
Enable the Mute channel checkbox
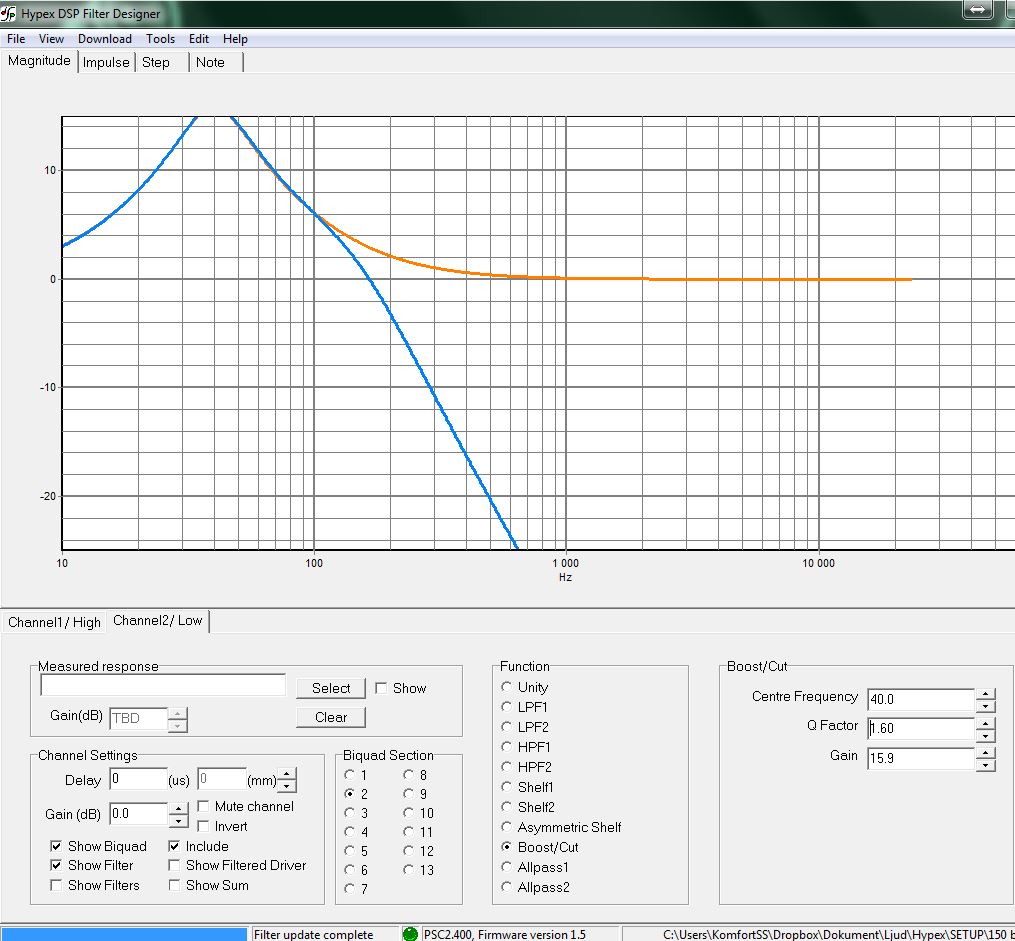[204, 807]
